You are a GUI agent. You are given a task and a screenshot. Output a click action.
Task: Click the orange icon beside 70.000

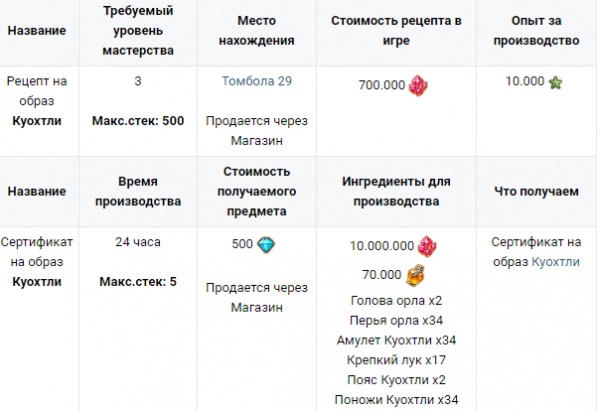[x=415, y=273]
